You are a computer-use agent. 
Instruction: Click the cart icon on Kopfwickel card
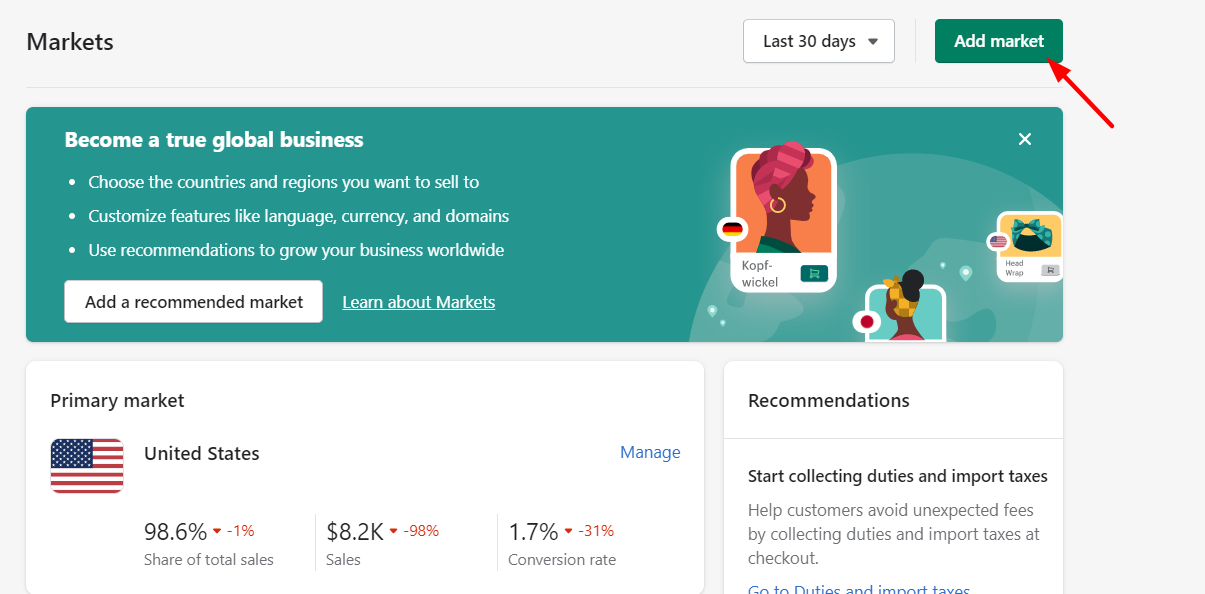click(x=814, y=273)
